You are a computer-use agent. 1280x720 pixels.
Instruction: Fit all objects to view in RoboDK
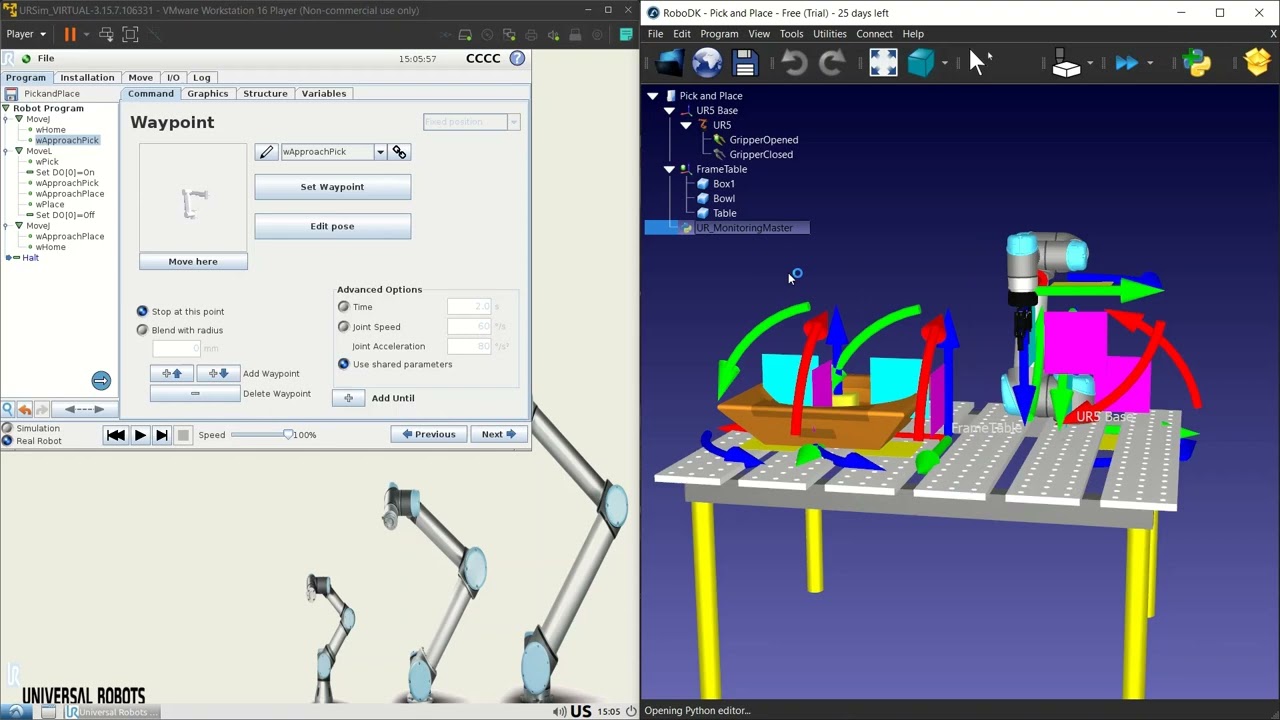pos(883,63)
